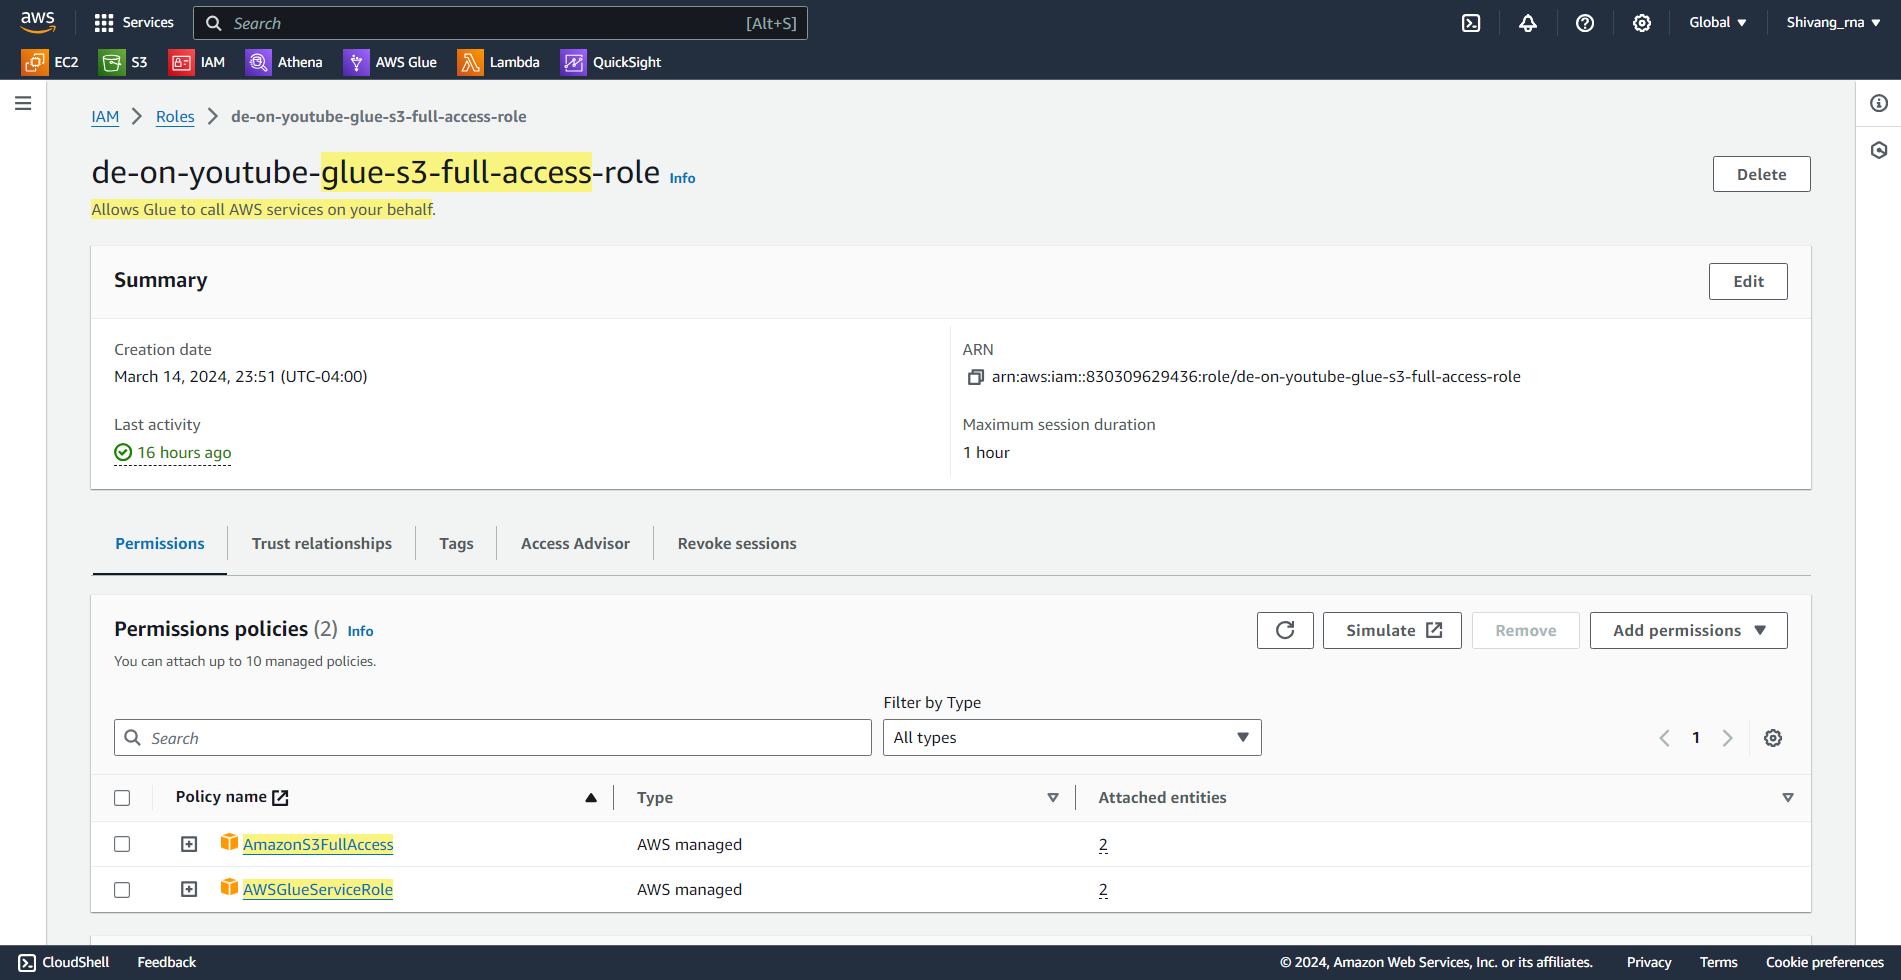Refresh the permissions policies list
This screenshot has height=980, width=1901.
pyautogui.click(x=1285, y=630)
